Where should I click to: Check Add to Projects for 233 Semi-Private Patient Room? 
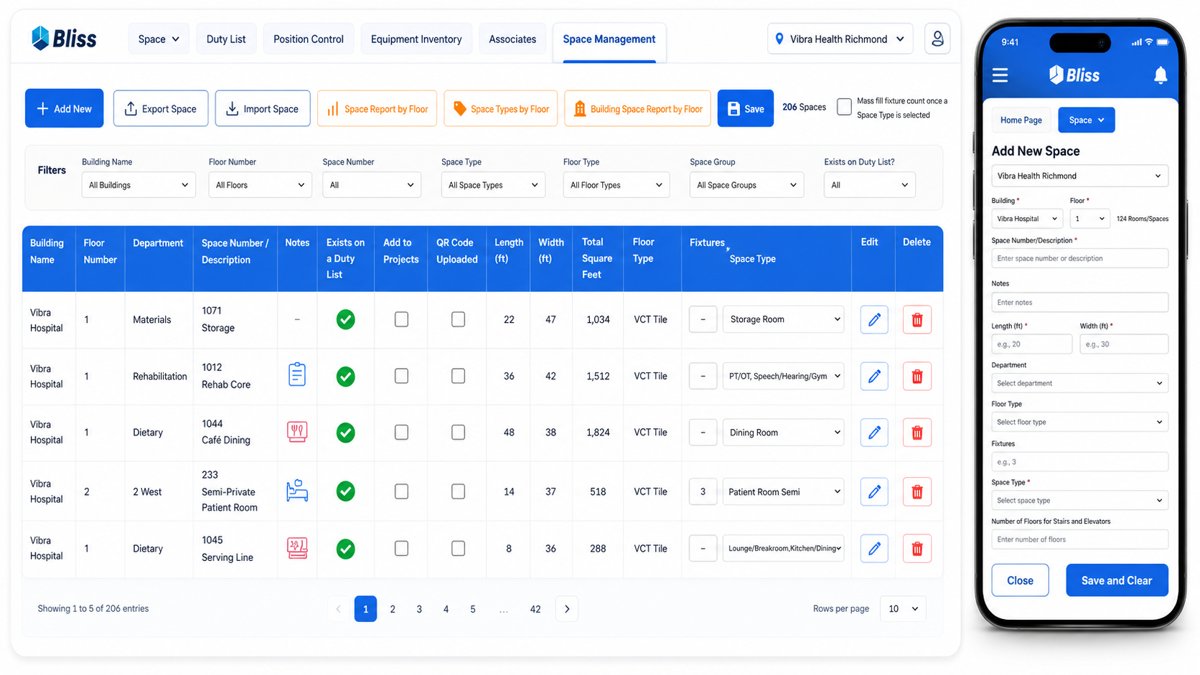click(401, 492)
